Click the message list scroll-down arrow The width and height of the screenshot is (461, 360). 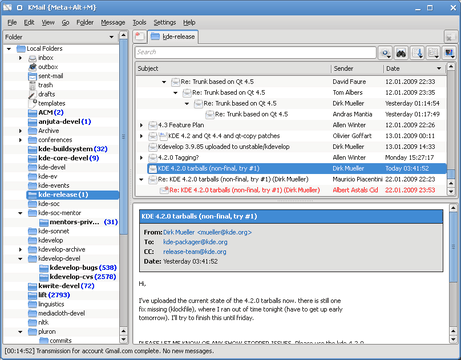[451, 192]
